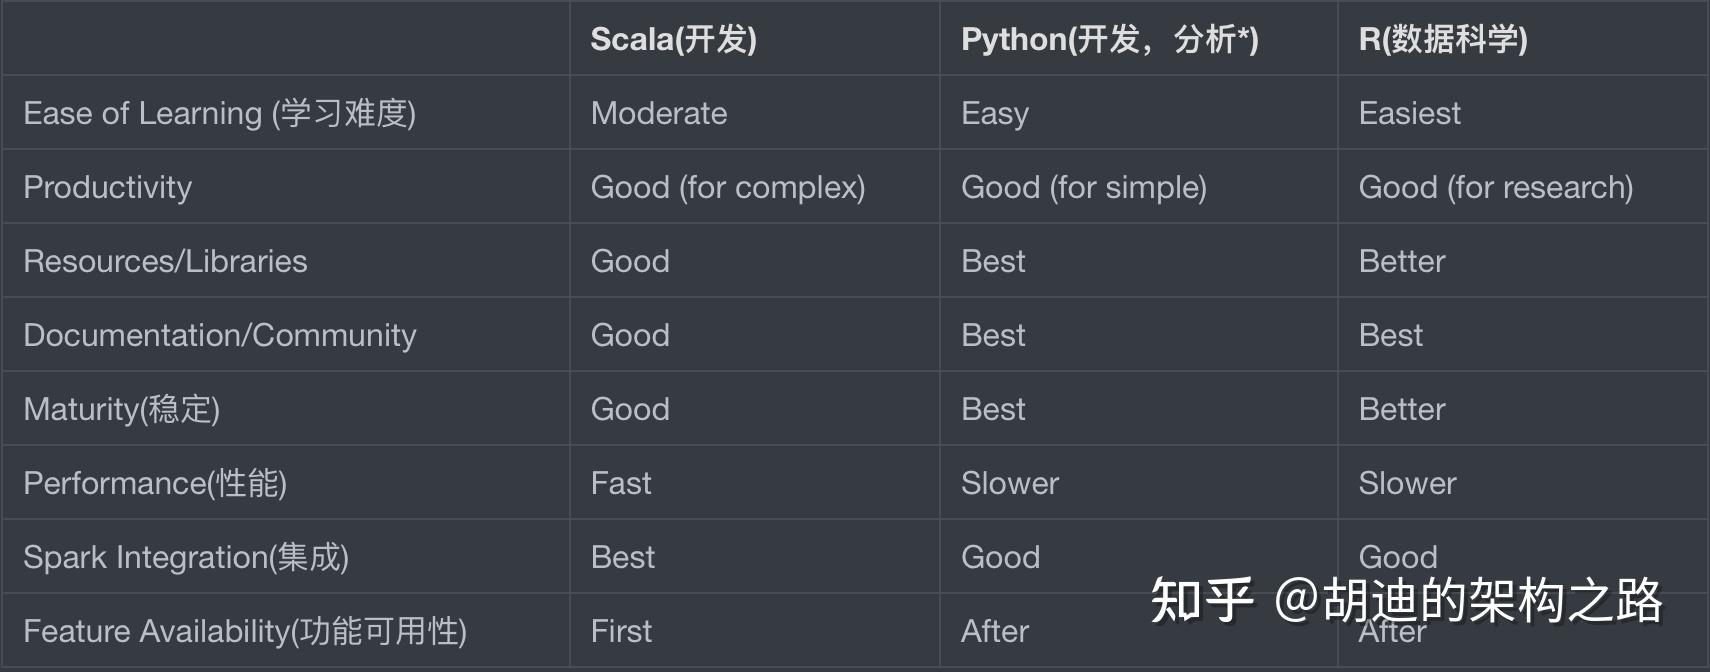Select the Resources/Libraries row label

click(x=165, y=261)
